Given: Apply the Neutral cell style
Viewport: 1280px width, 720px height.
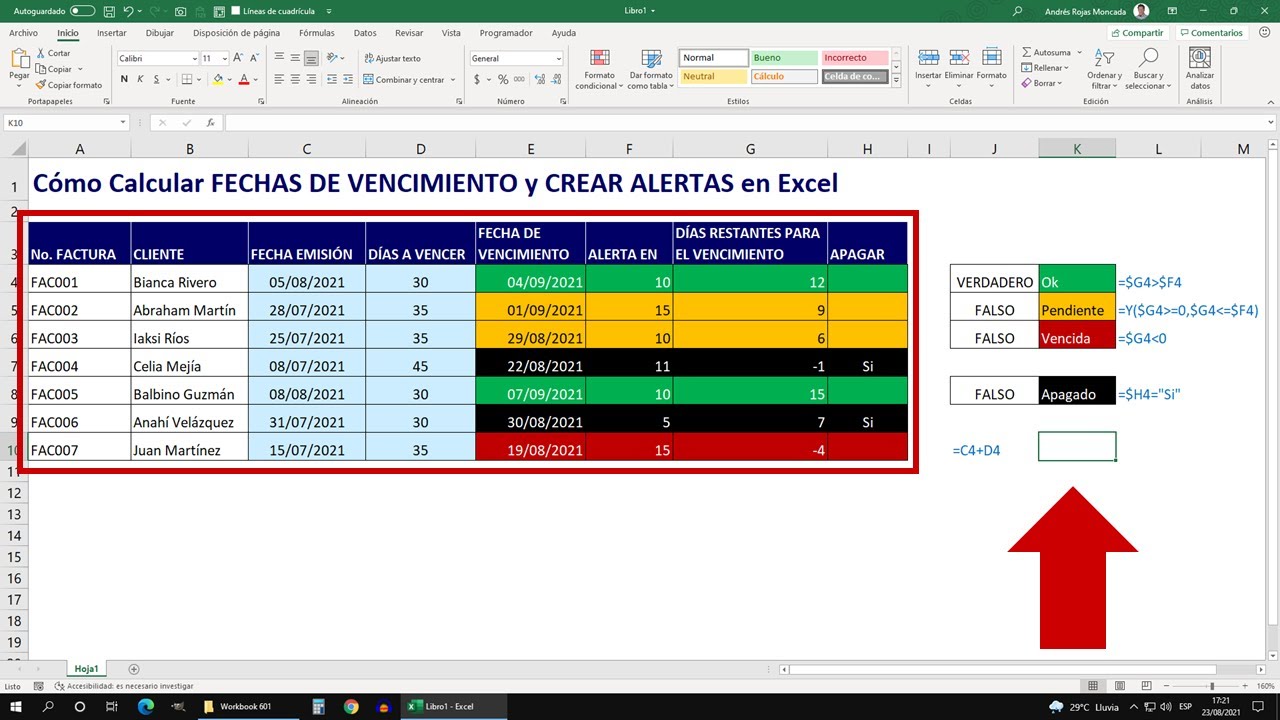Looking at the screenshot, I should 713,76.
